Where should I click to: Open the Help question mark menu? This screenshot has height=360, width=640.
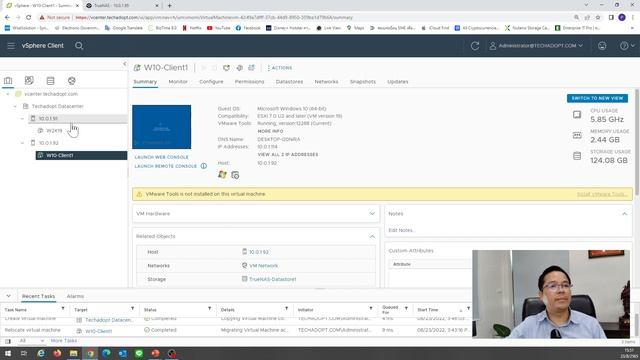pyautogui.click(x=627, y=46)
